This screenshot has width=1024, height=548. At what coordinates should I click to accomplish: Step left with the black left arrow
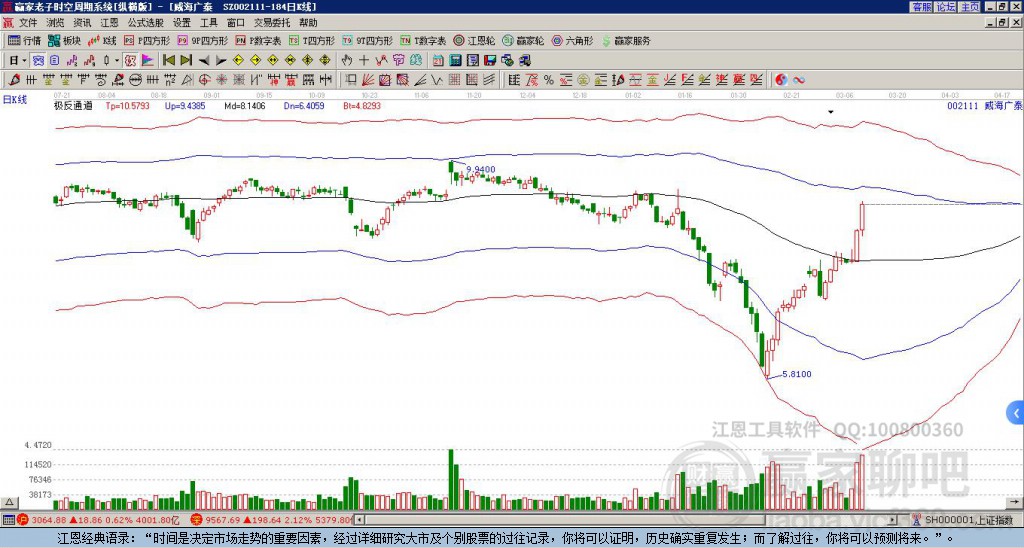pos(204,61)
